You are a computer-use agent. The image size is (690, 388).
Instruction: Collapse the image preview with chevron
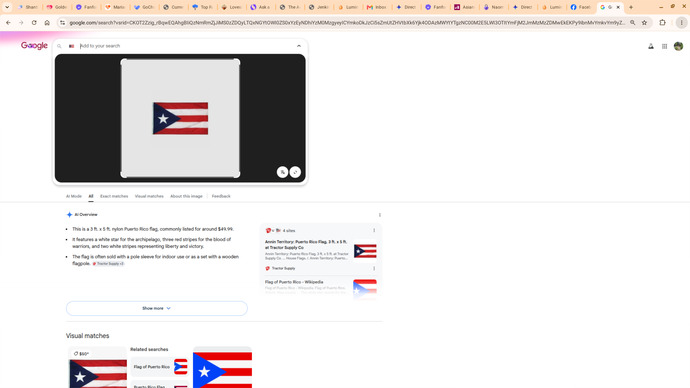tap(299, 46)
